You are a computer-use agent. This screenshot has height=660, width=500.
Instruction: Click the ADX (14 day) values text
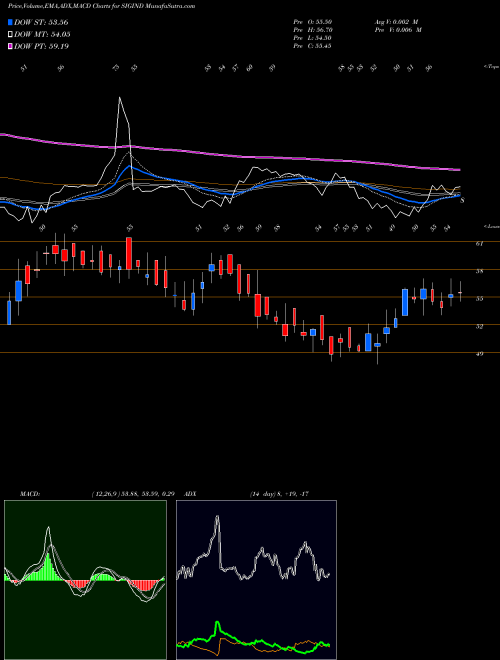[x=279, y=494]
